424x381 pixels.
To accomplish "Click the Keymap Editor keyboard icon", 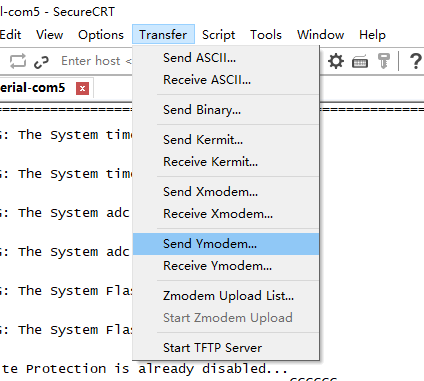I will (360, 62).
